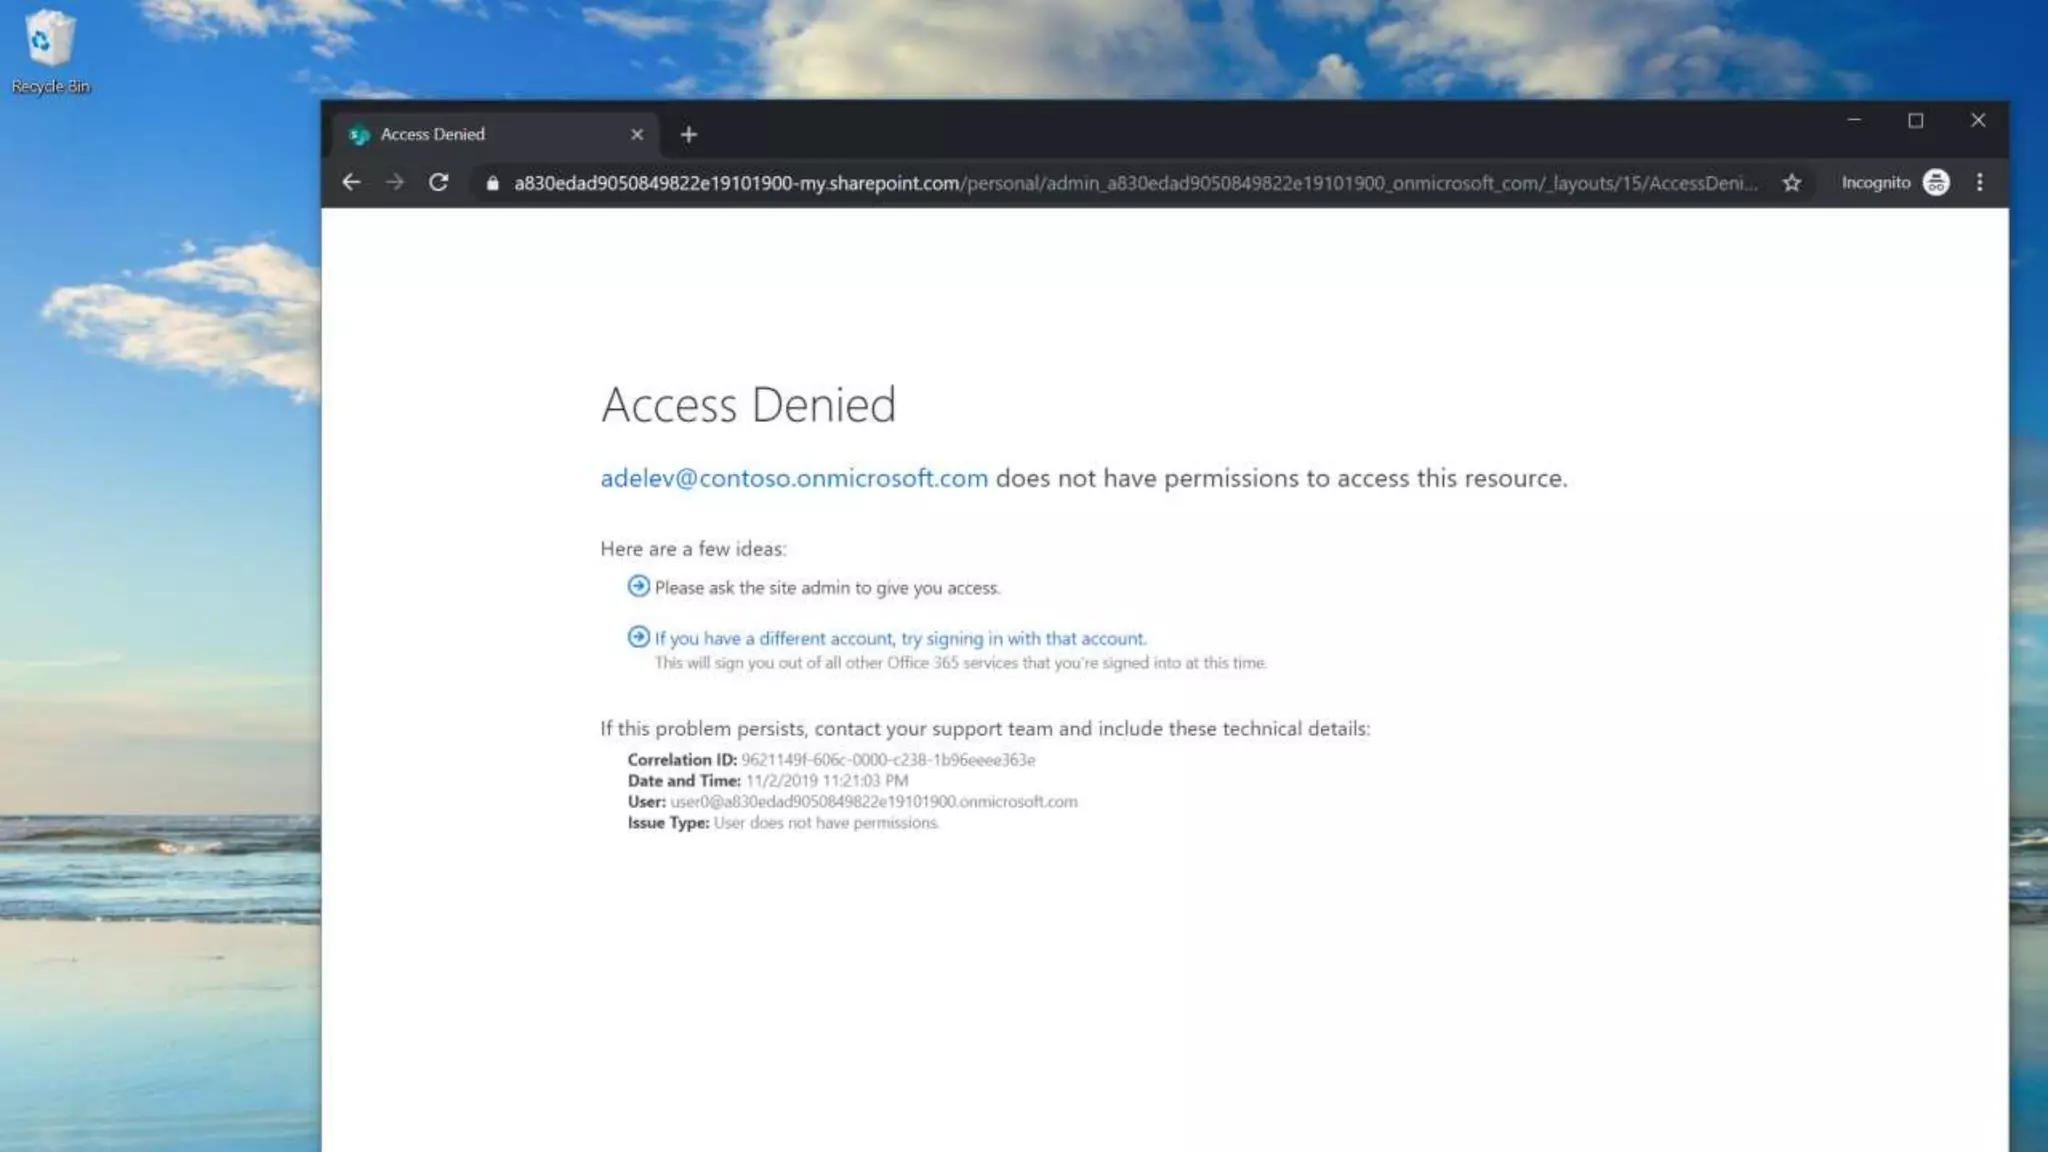This screenshot has width=2048, height=1152.
Task: Click the Correlation ID value text
Action: point(888,760)
